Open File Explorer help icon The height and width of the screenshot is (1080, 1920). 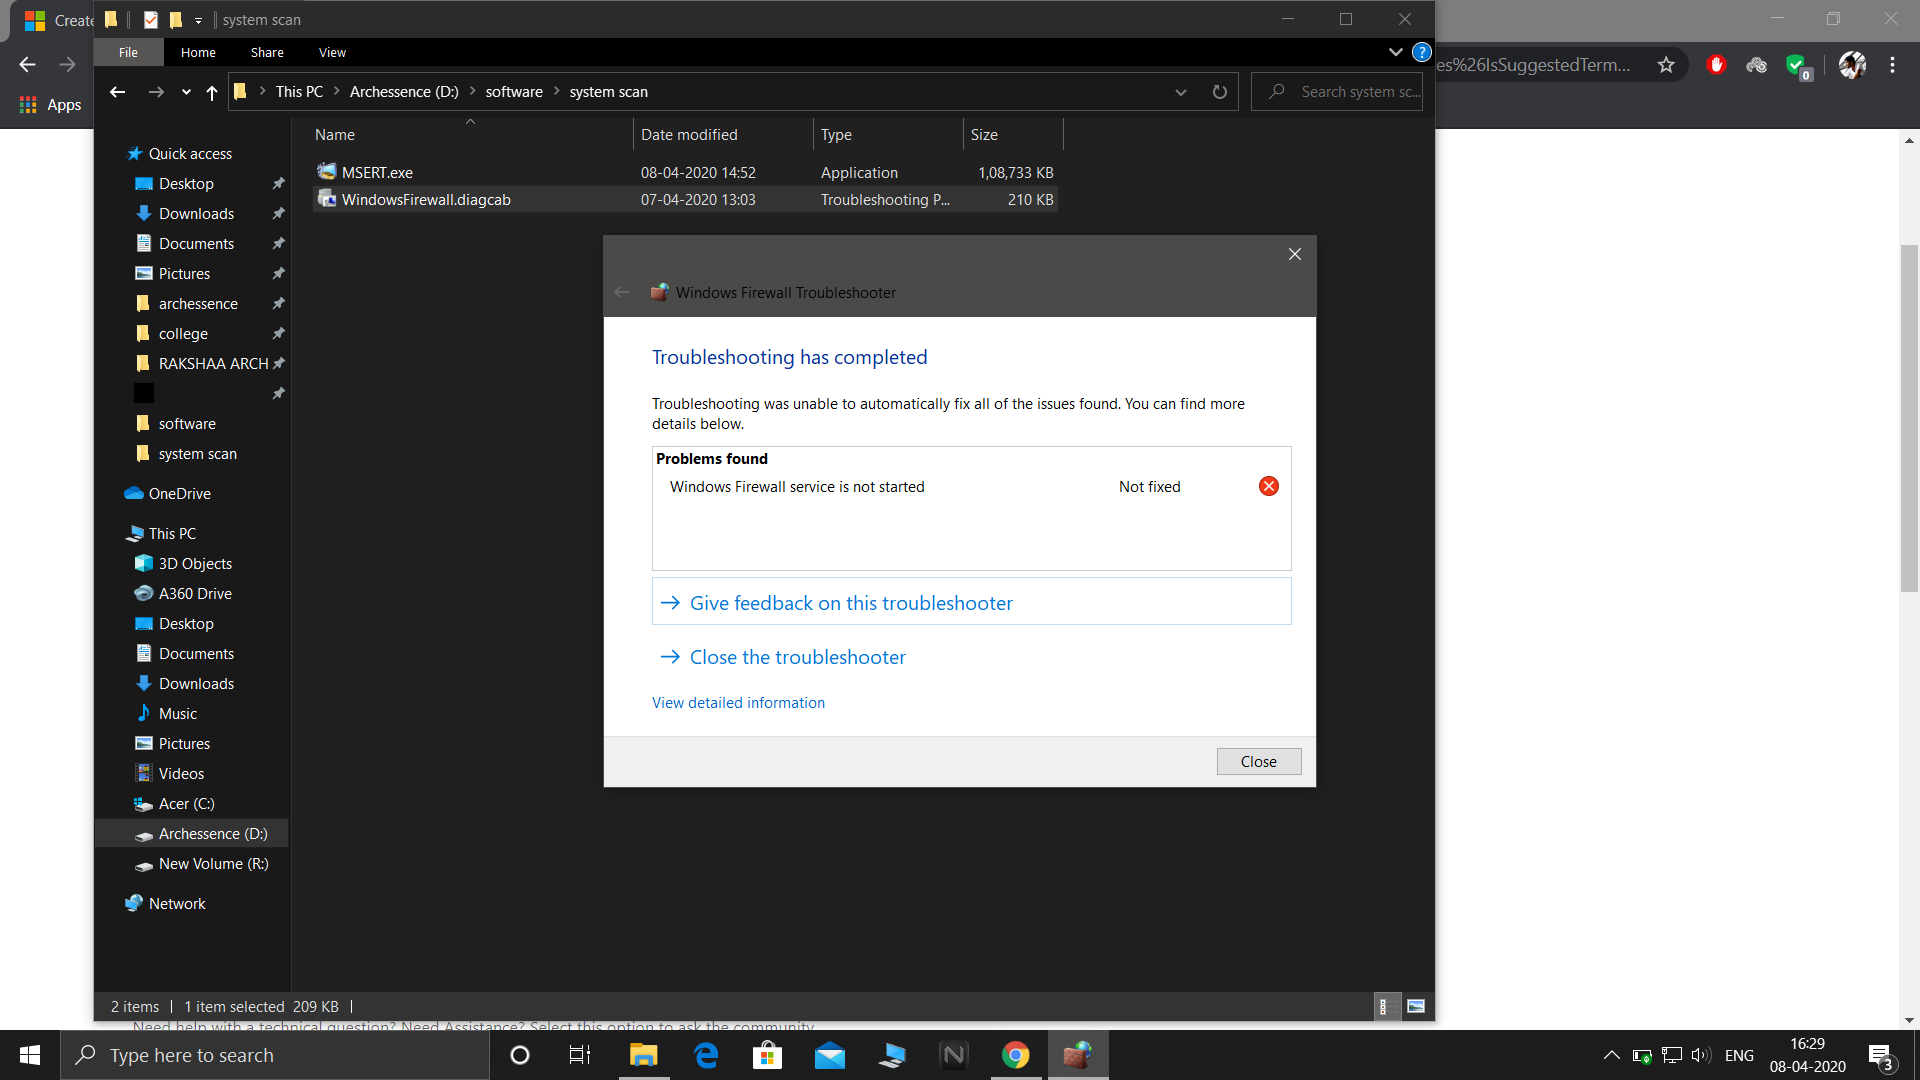click(x=1421, y=52)
